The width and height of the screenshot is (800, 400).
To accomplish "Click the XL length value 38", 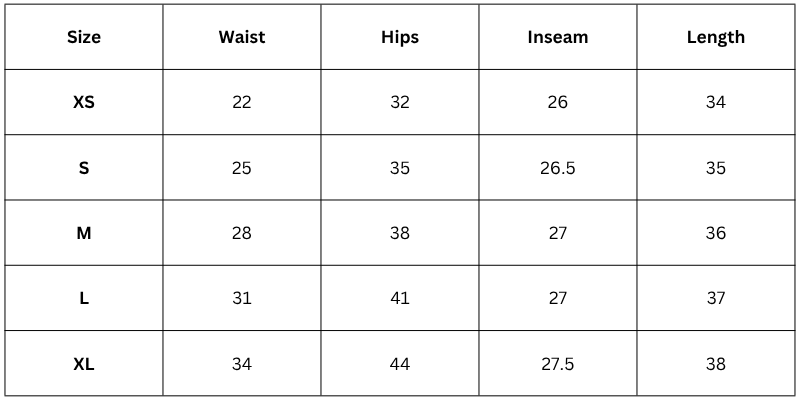I will 716,364.
